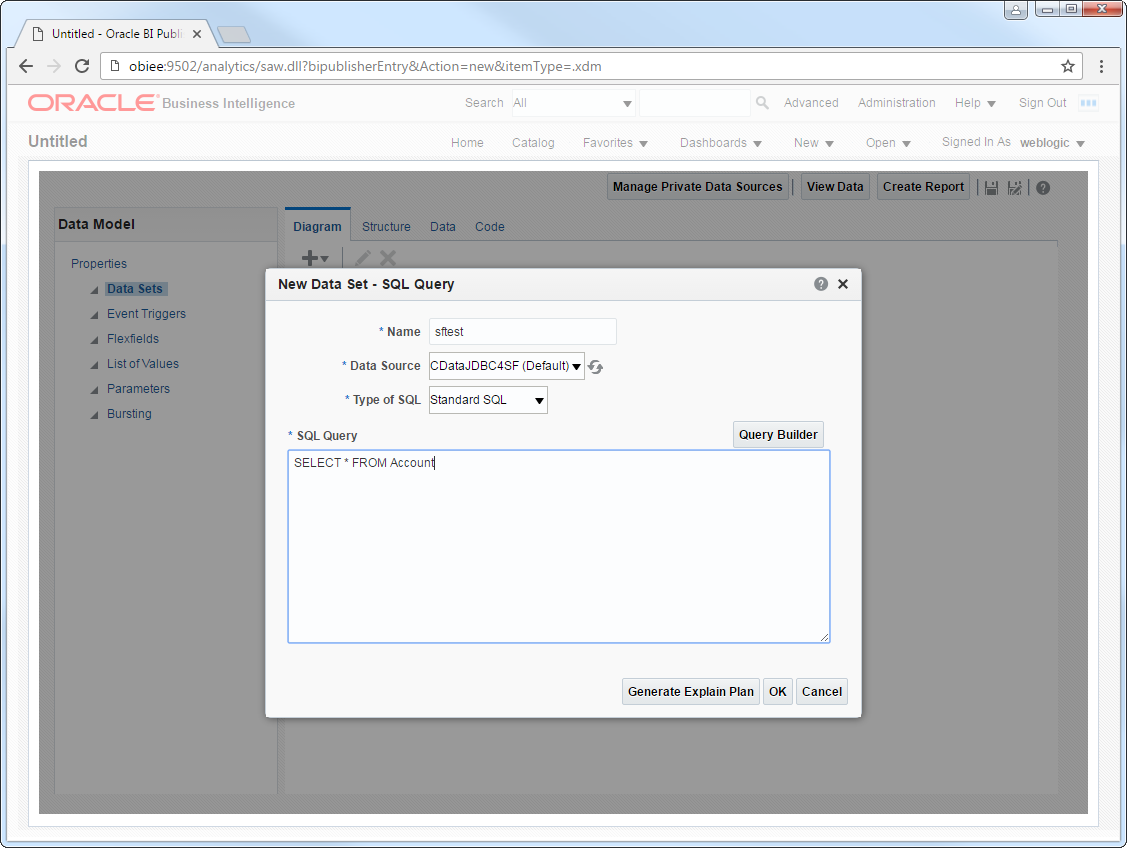The image size is (1127, 848).
Task: Bookmark page with the star icon
Action: tap(1068, 66)
